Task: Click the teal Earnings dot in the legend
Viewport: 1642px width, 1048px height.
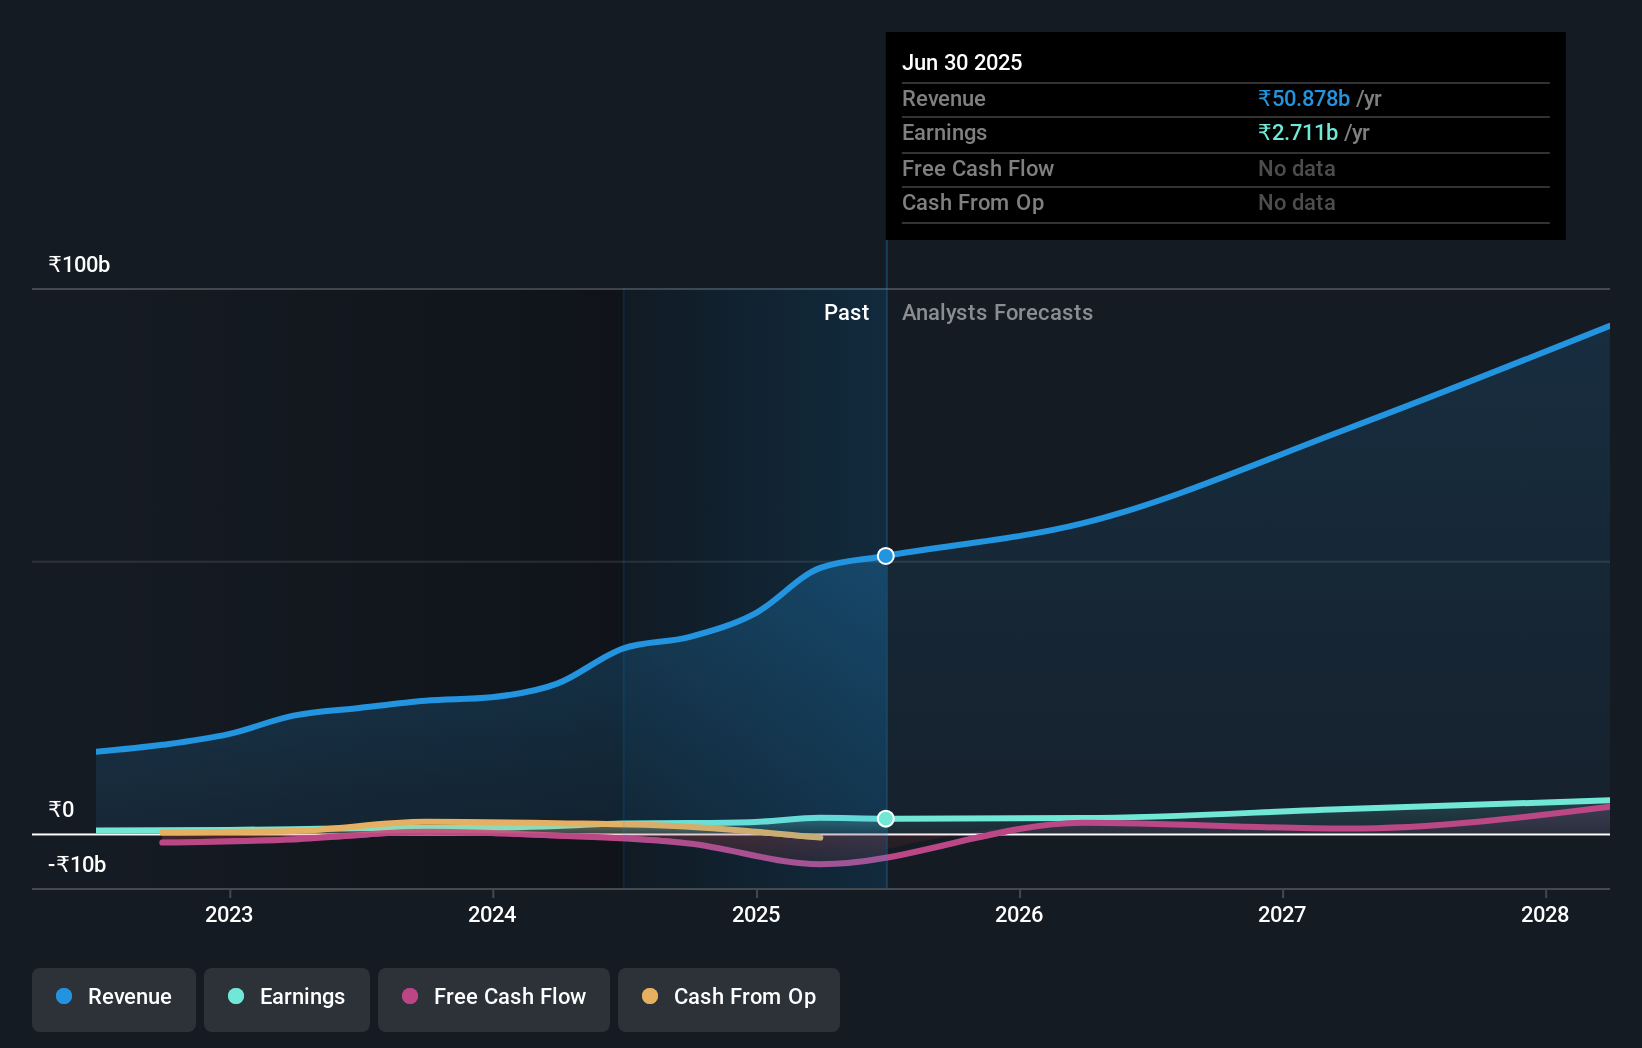Action: [235, 997]
